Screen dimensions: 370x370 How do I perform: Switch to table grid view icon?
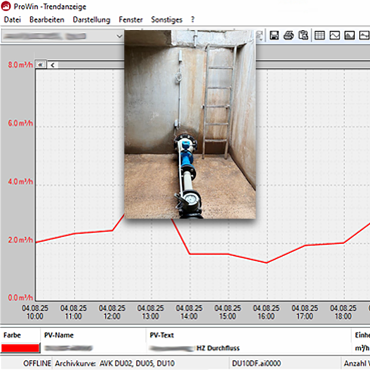coord(320,35)
